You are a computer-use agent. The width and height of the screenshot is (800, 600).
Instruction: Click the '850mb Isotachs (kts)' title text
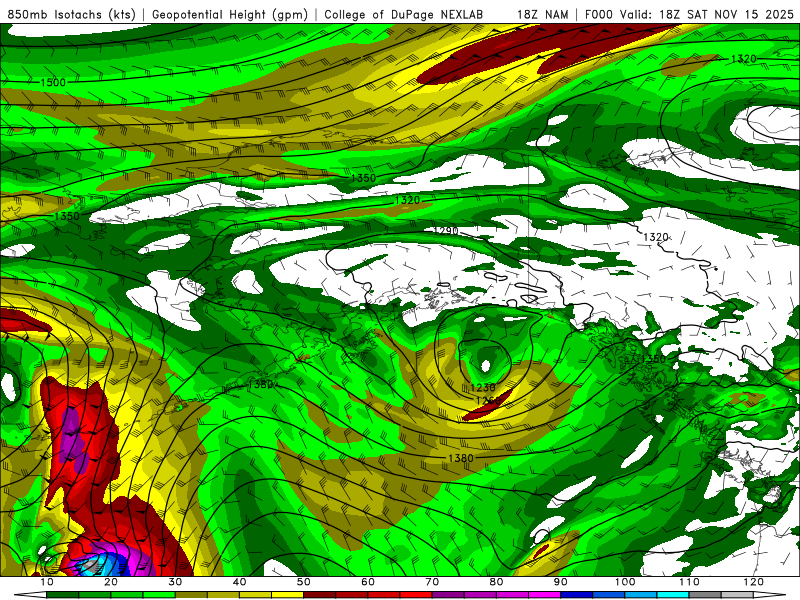click(71, 14)
